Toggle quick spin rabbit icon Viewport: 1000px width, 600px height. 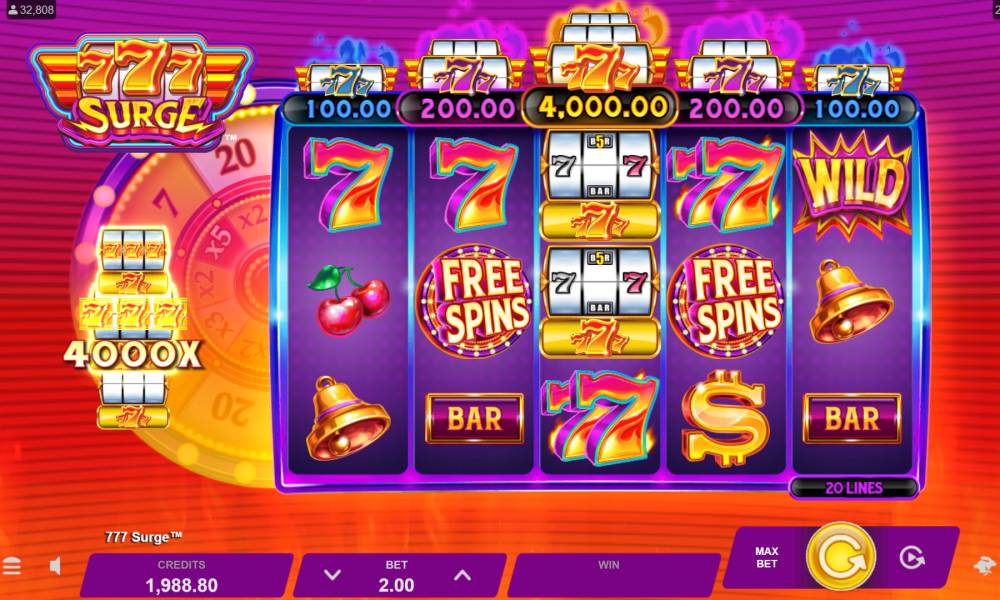tap(986, 565)
